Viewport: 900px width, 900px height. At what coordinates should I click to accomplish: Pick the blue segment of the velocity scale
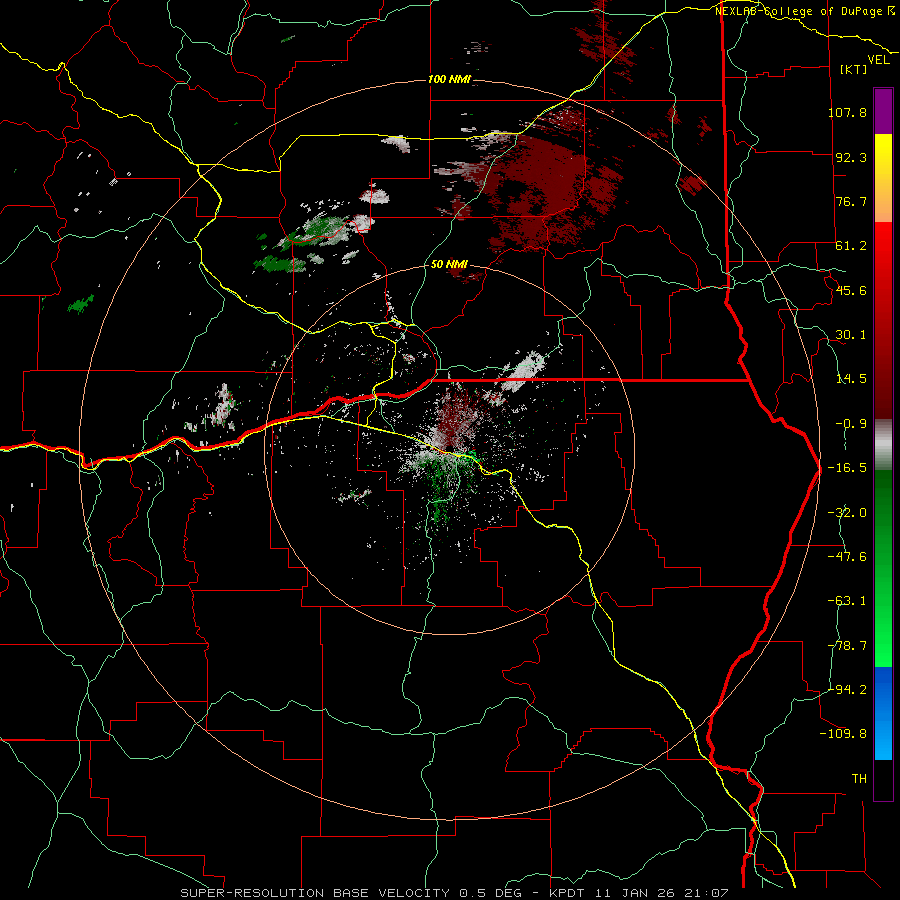(x=883, y=713)
